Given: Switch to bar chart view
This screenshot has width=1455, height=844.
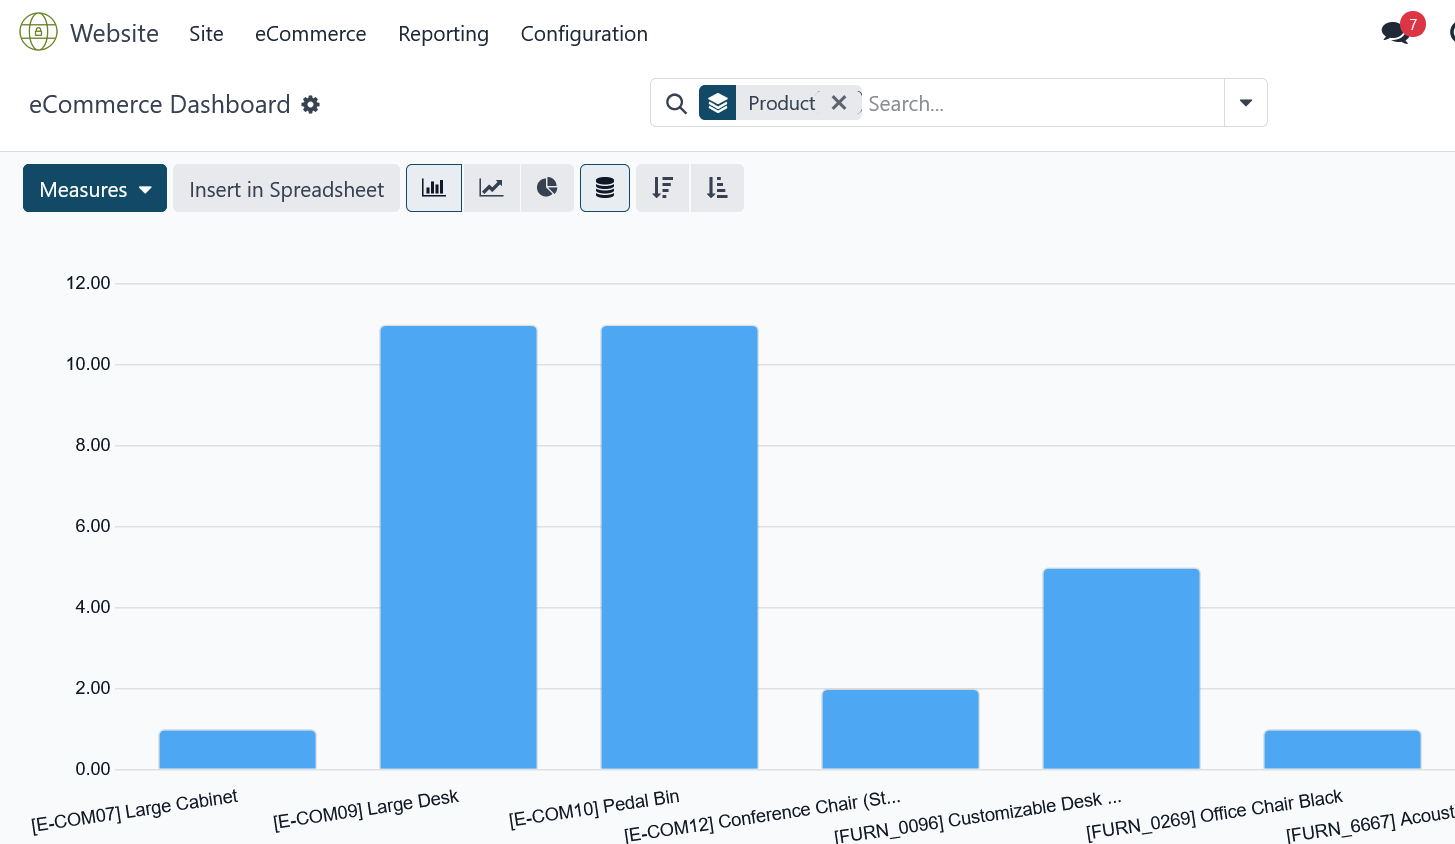Looking at the screenshot, I should (x=434, y=188).
